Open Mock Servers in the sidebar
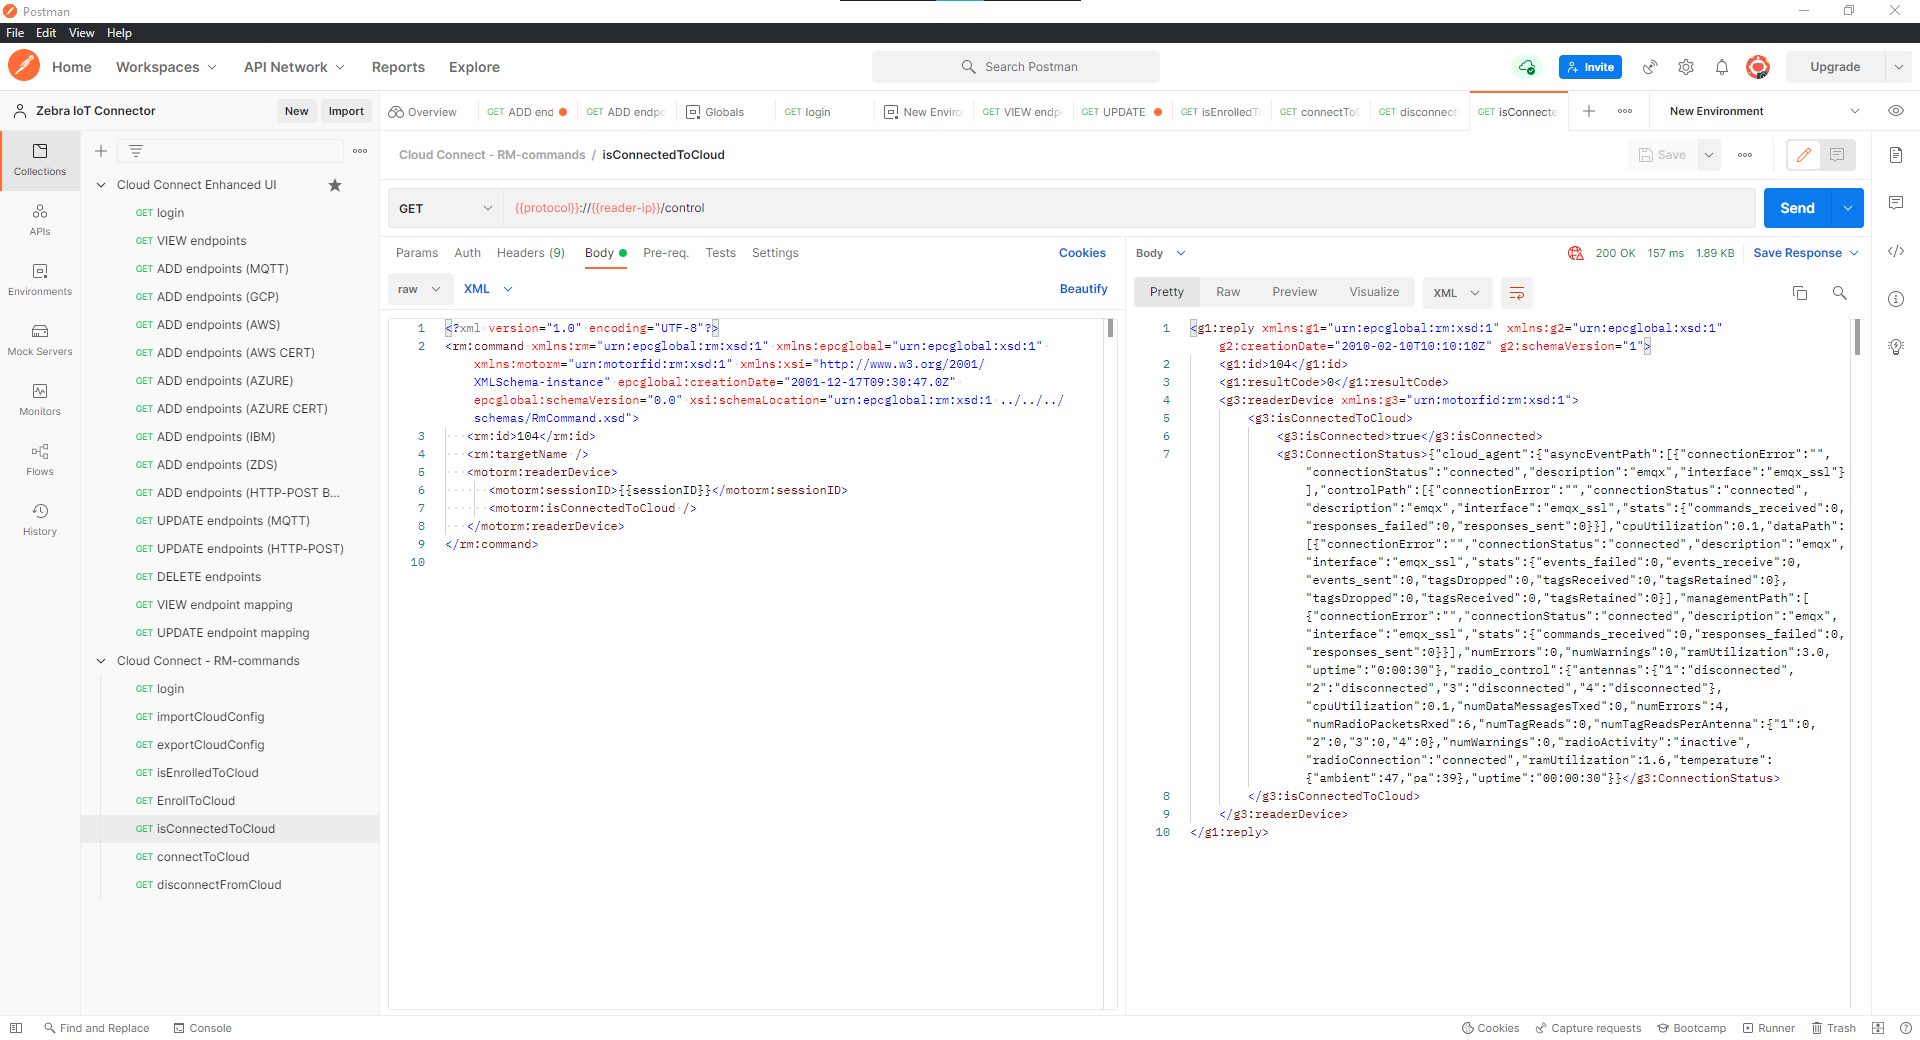This screenshot has width=1920, height=1040. [x=40, y=340]
